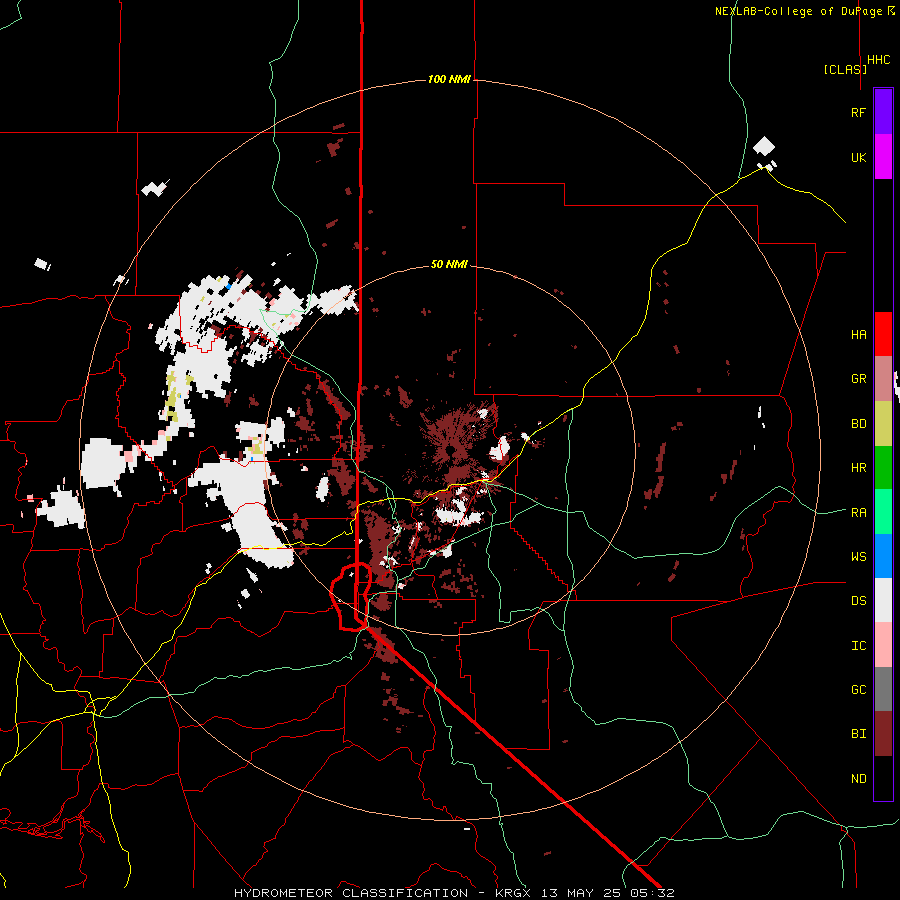The image size is (900, 900).
Task: Click the 'HA' legend label
Action: [858, 334]
